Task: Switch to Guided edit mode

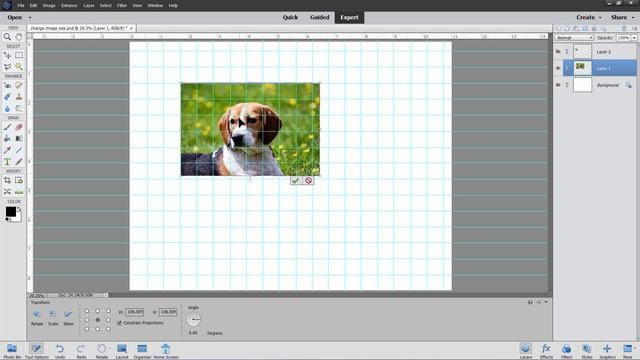Action: pos(319,18)
